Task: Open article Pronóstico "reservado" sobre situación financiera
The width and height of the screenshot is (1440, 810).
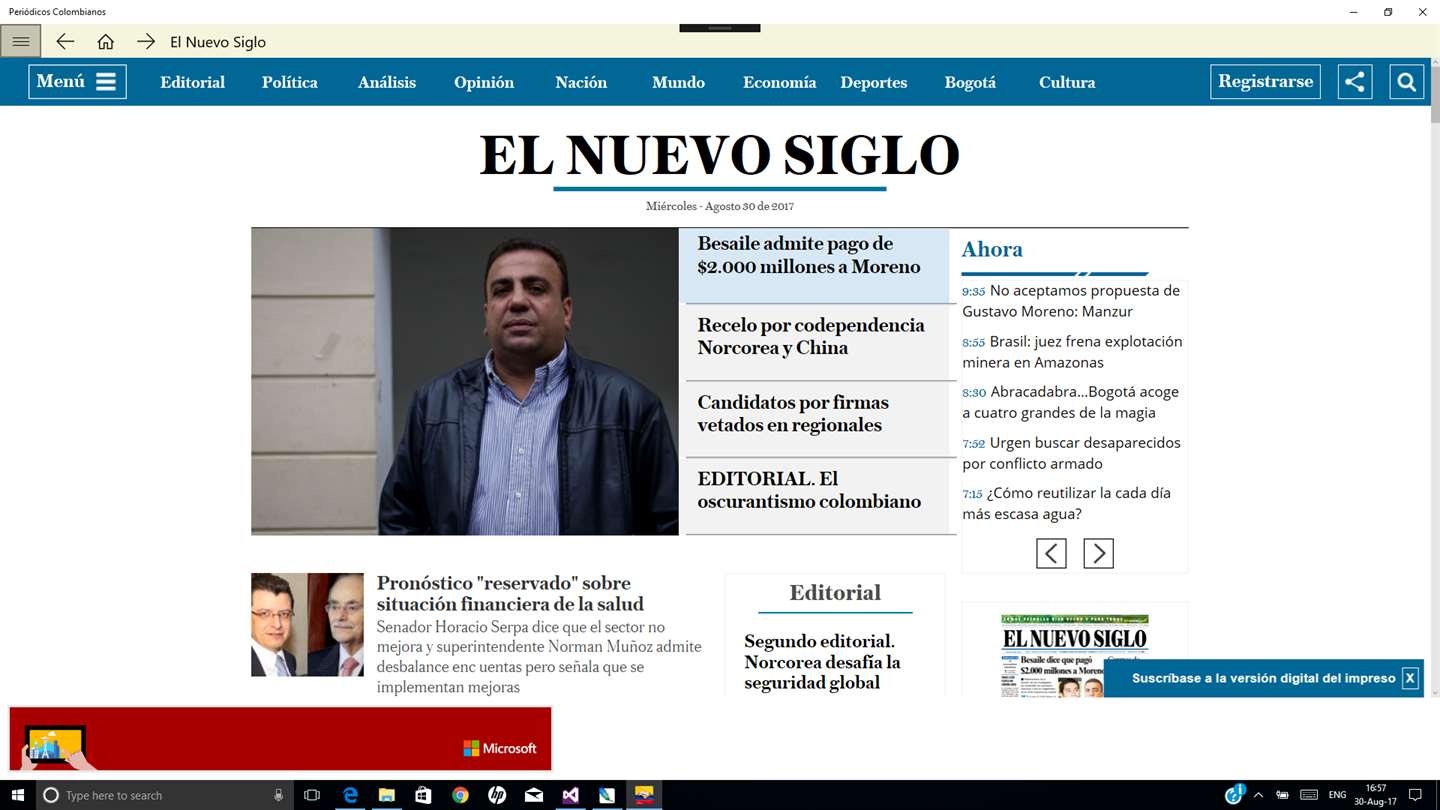Action: (510, 593)
